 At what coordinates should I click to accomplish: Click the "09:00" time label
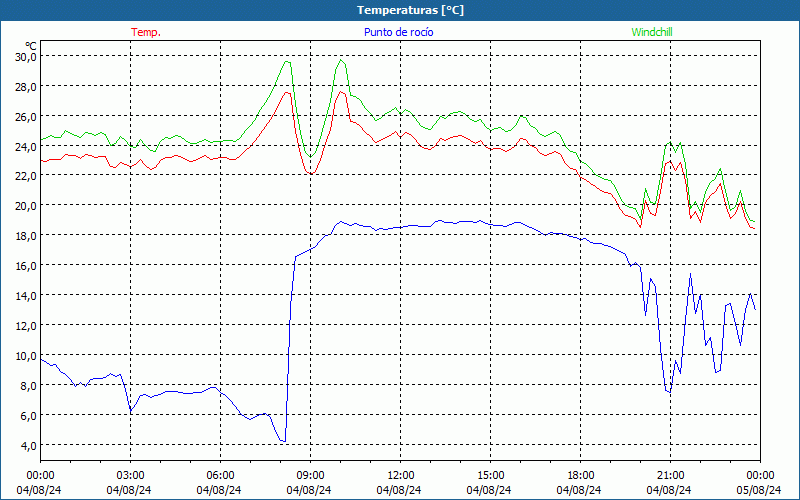tap(310, 476)
